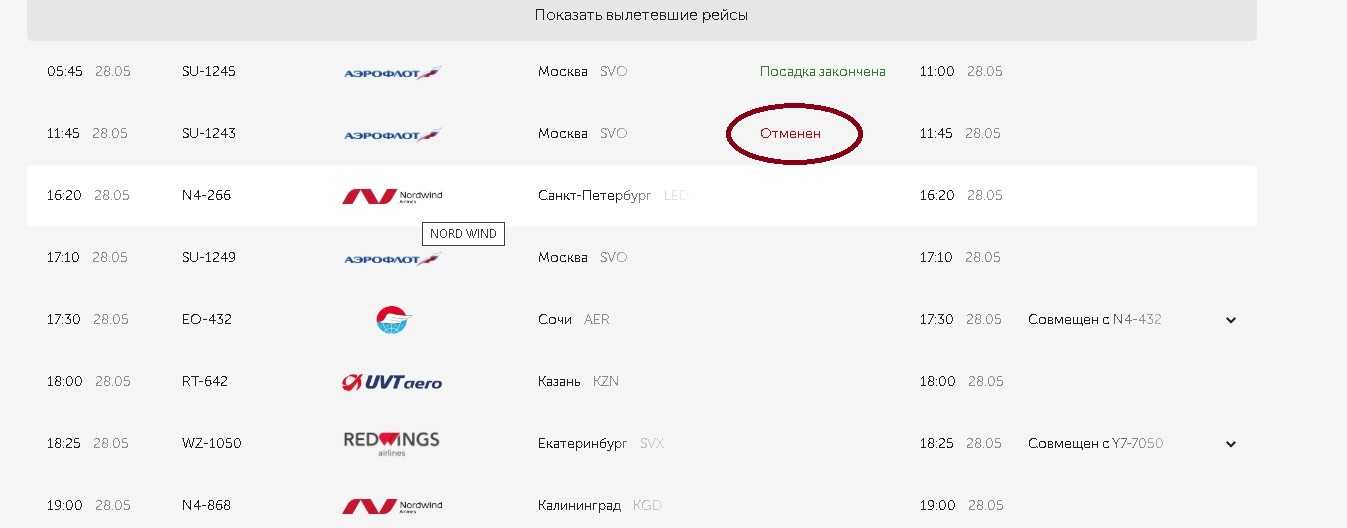This screenshot has width=1347, height=528.
Task: Click 'Показать вылетевшие рейсы' button
Action: (x=641, y=15)
